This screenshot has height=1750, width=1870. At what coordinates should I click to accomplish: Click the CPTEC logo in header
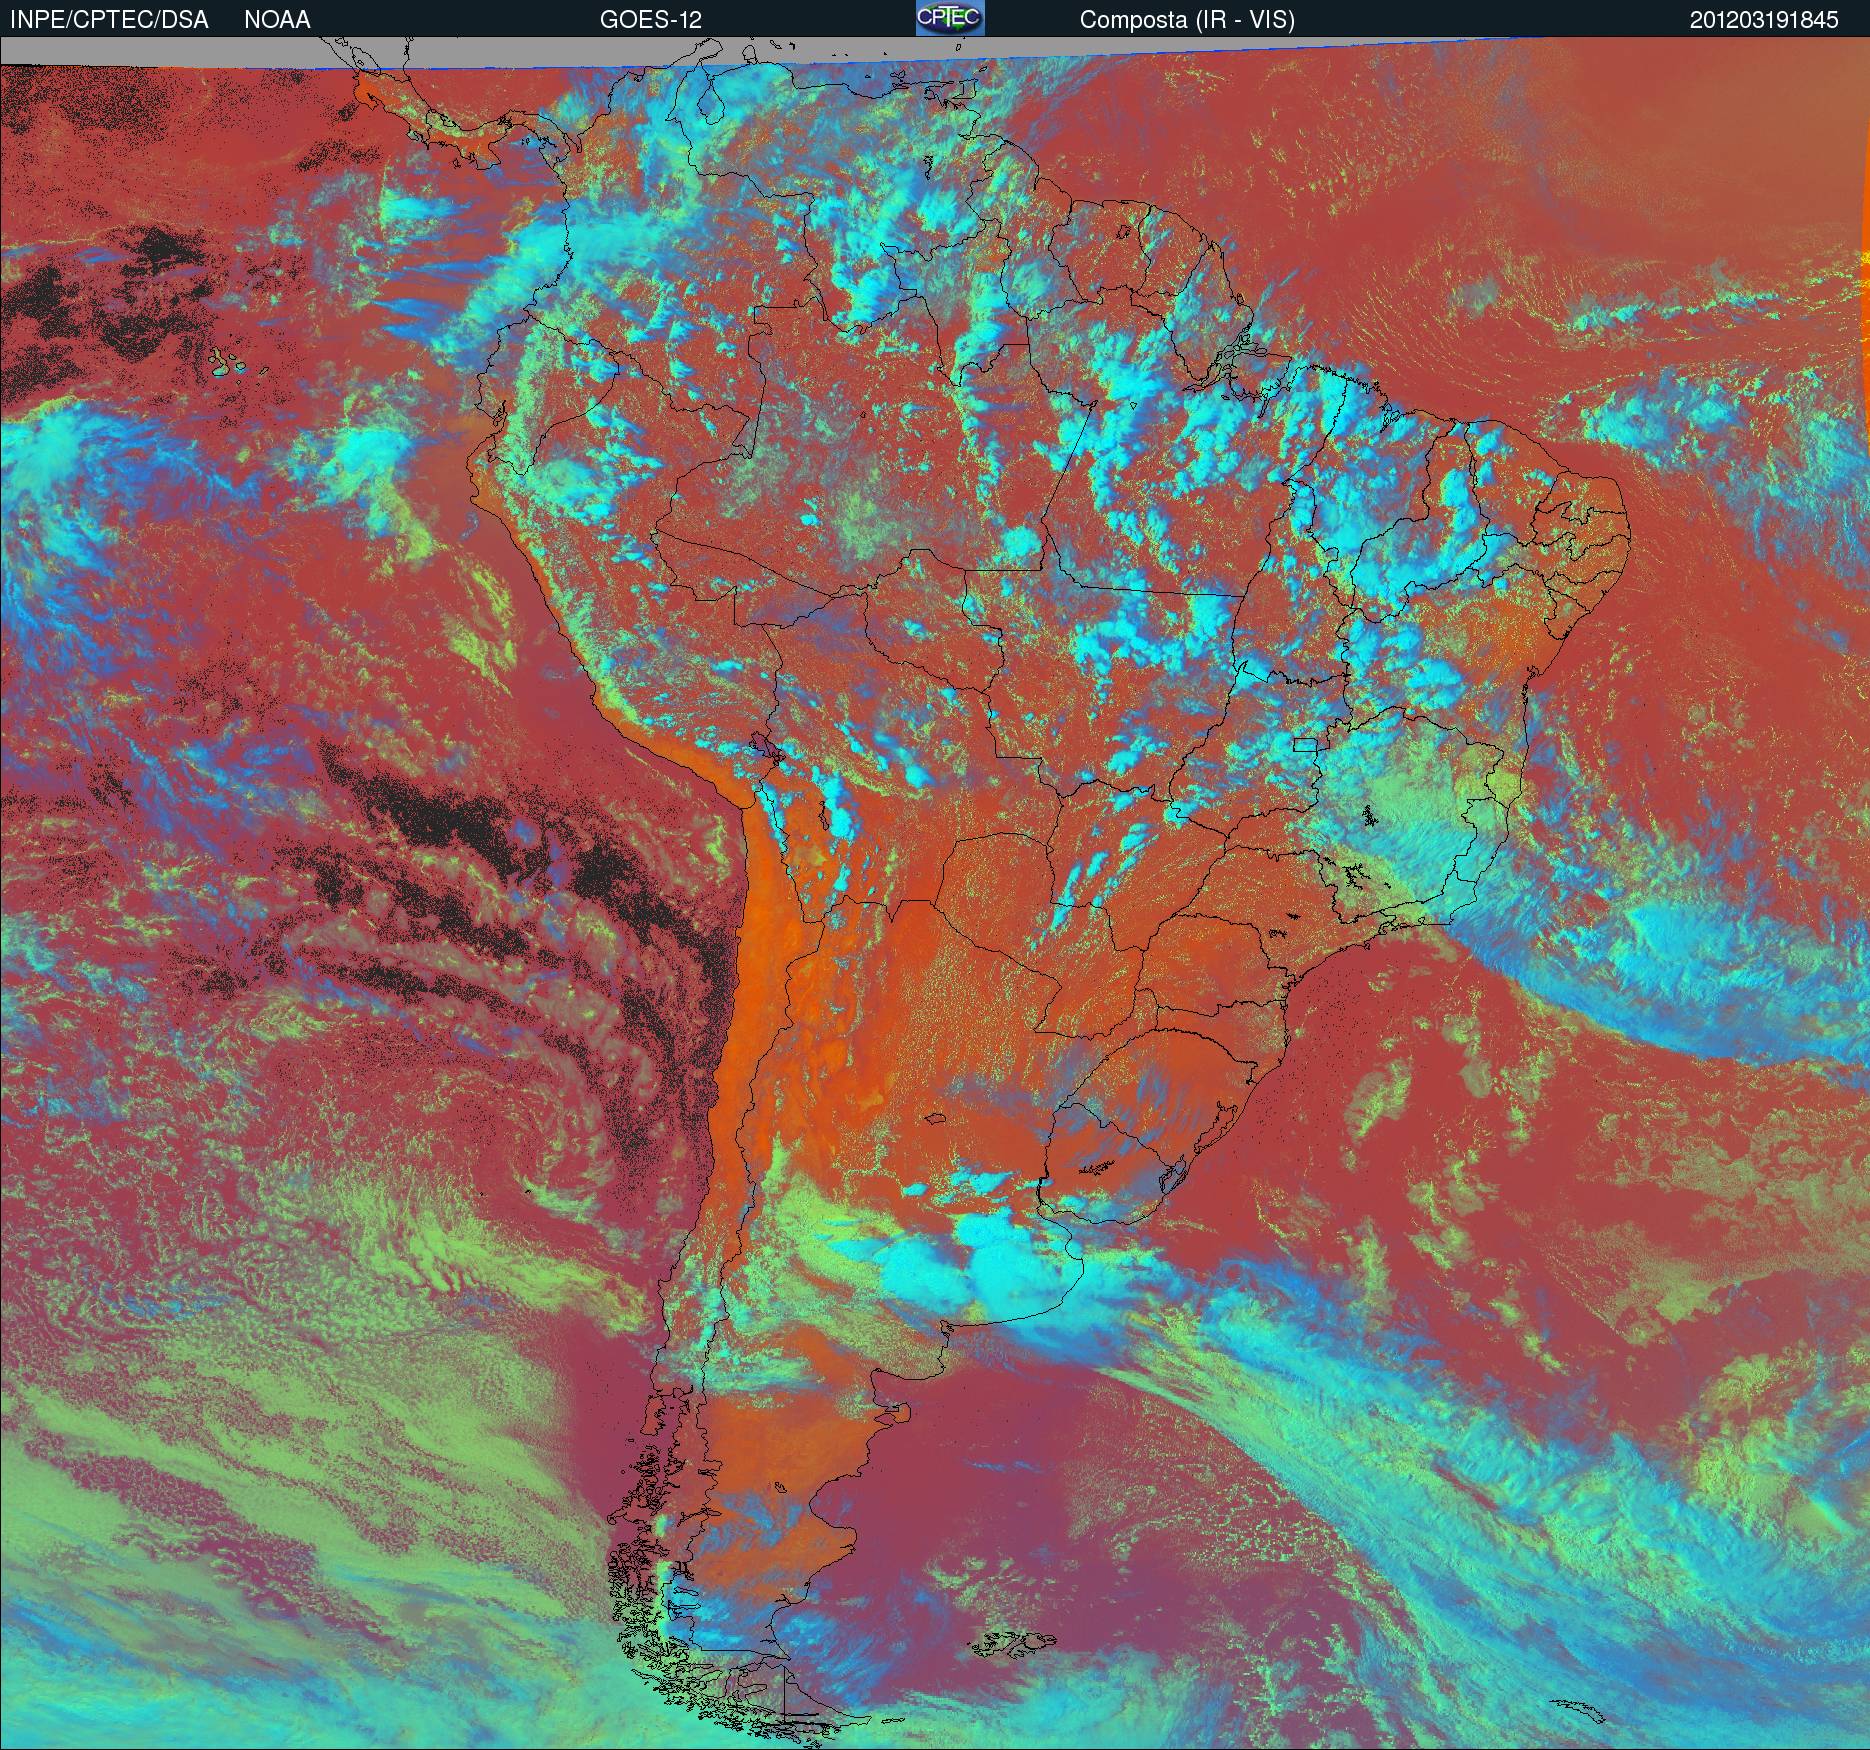tap(950, 18)
